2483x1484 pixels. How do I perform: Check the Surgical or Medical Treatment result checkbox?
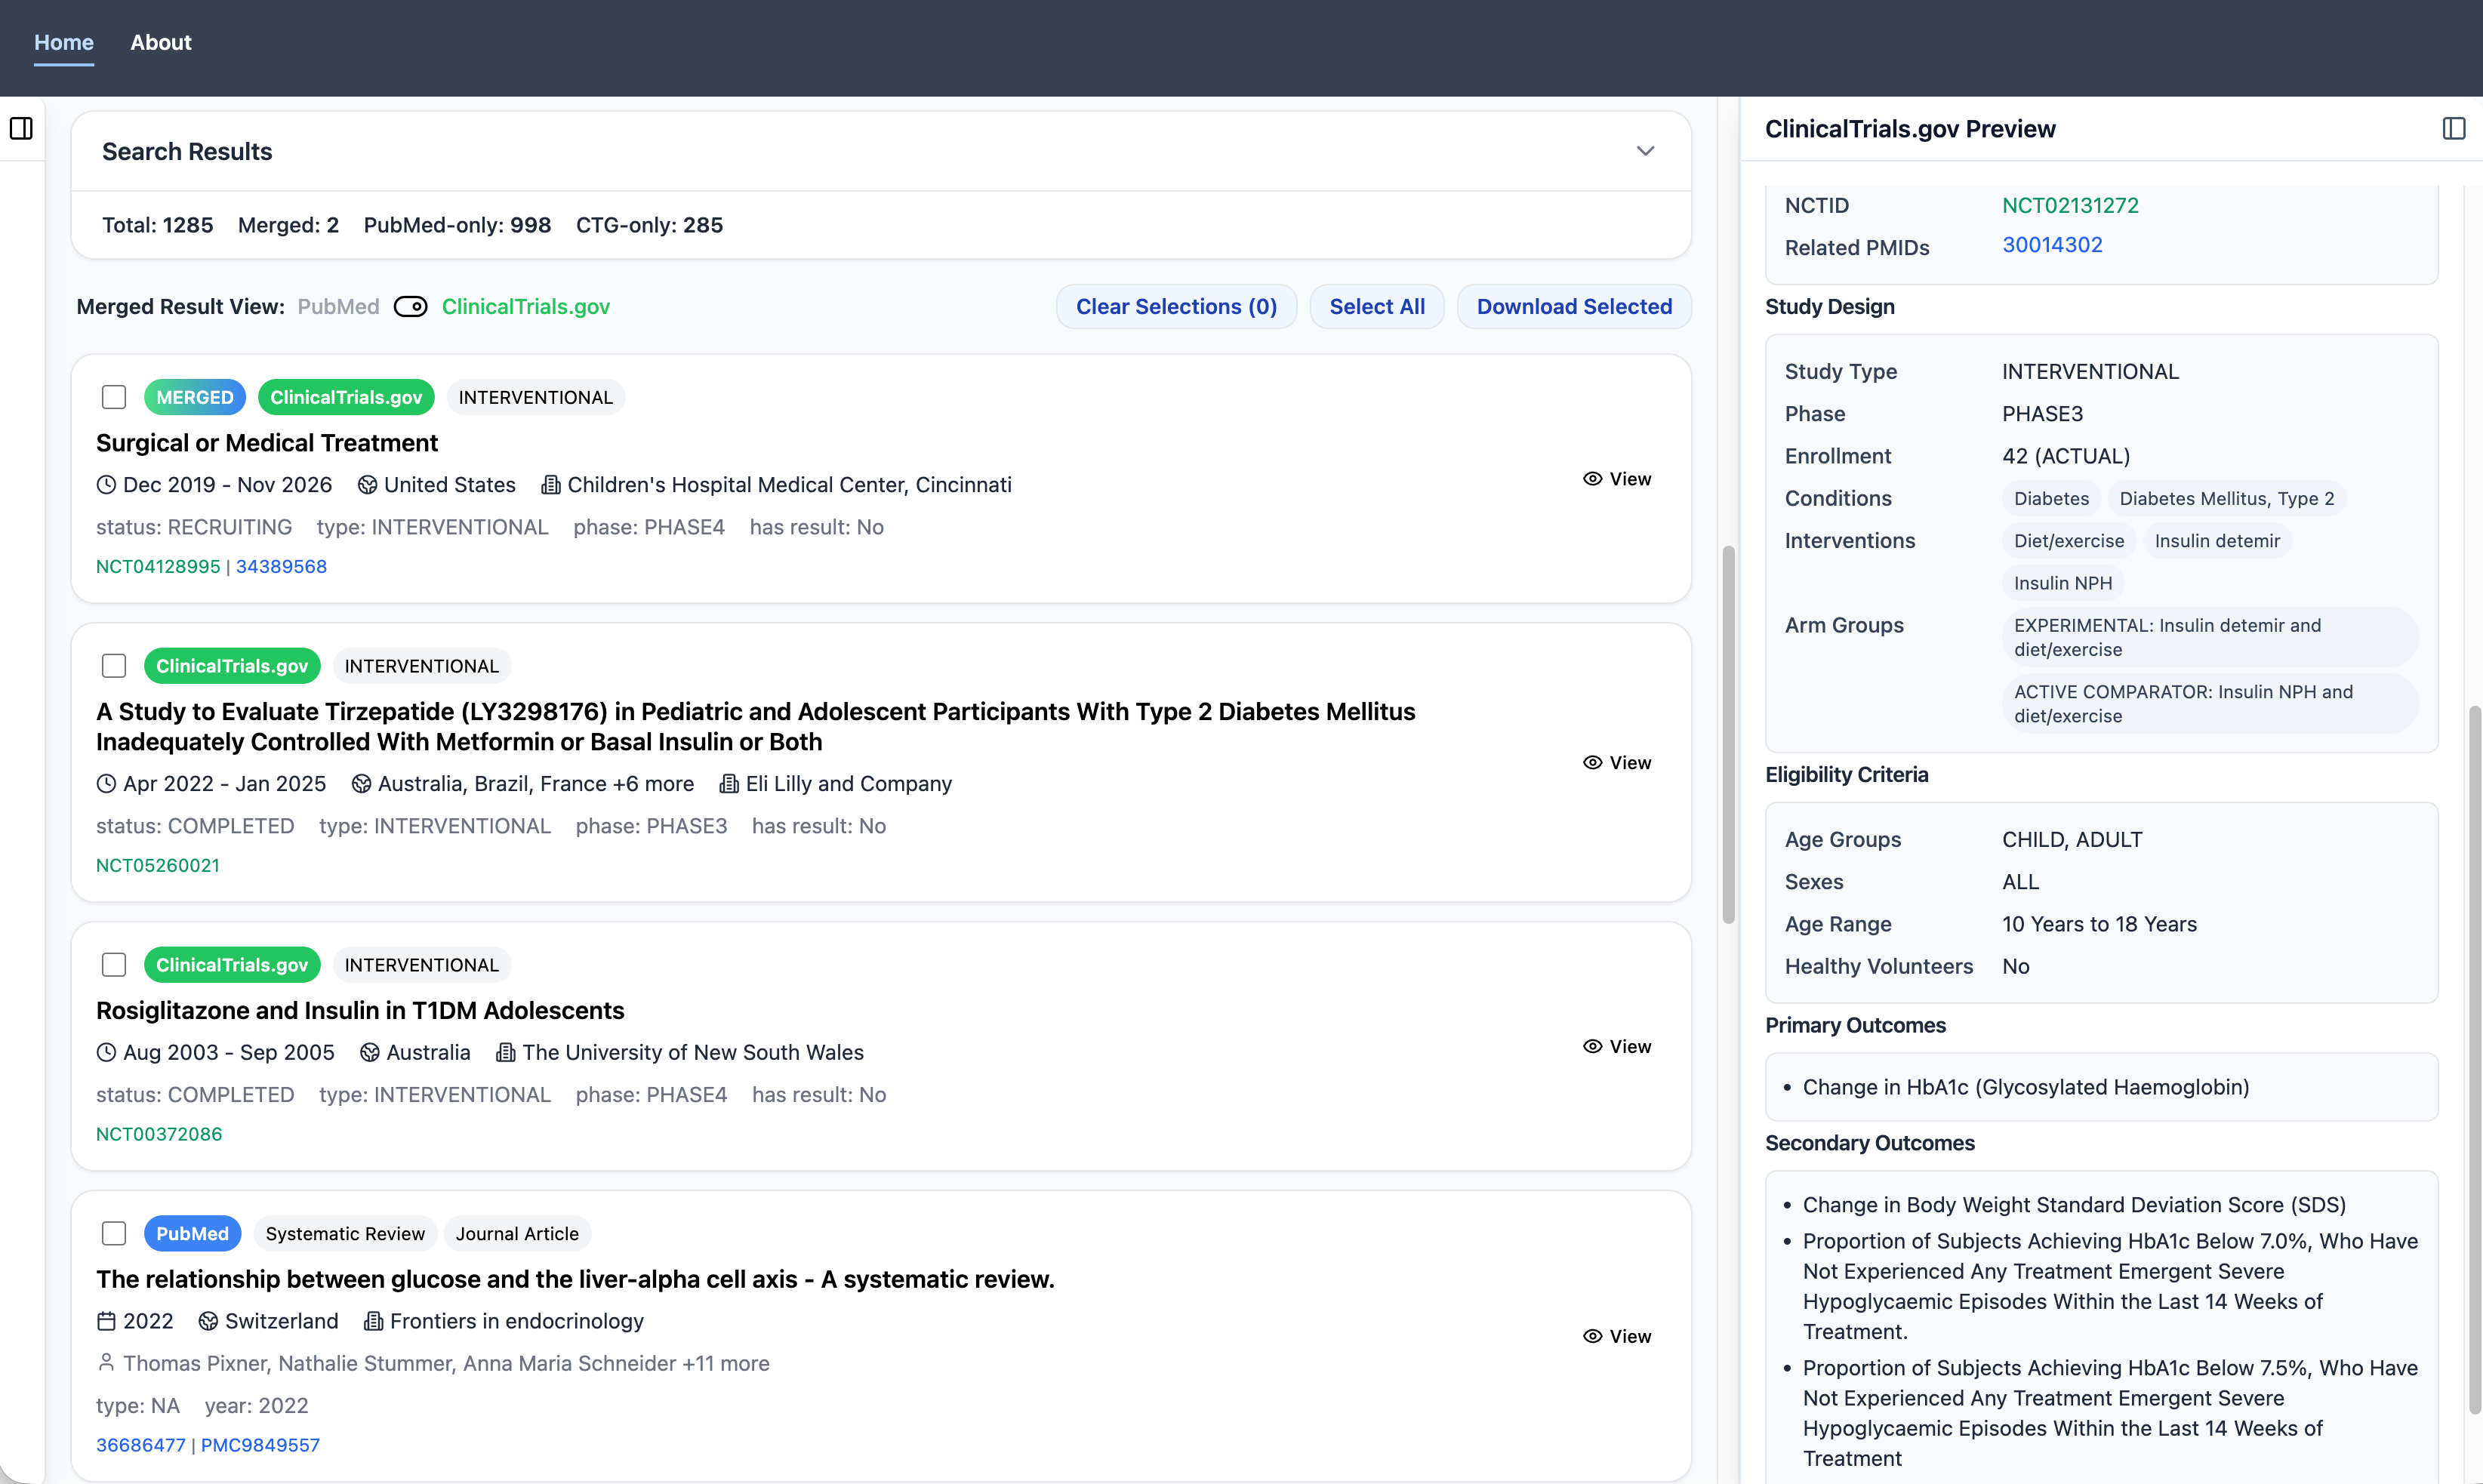114,397
